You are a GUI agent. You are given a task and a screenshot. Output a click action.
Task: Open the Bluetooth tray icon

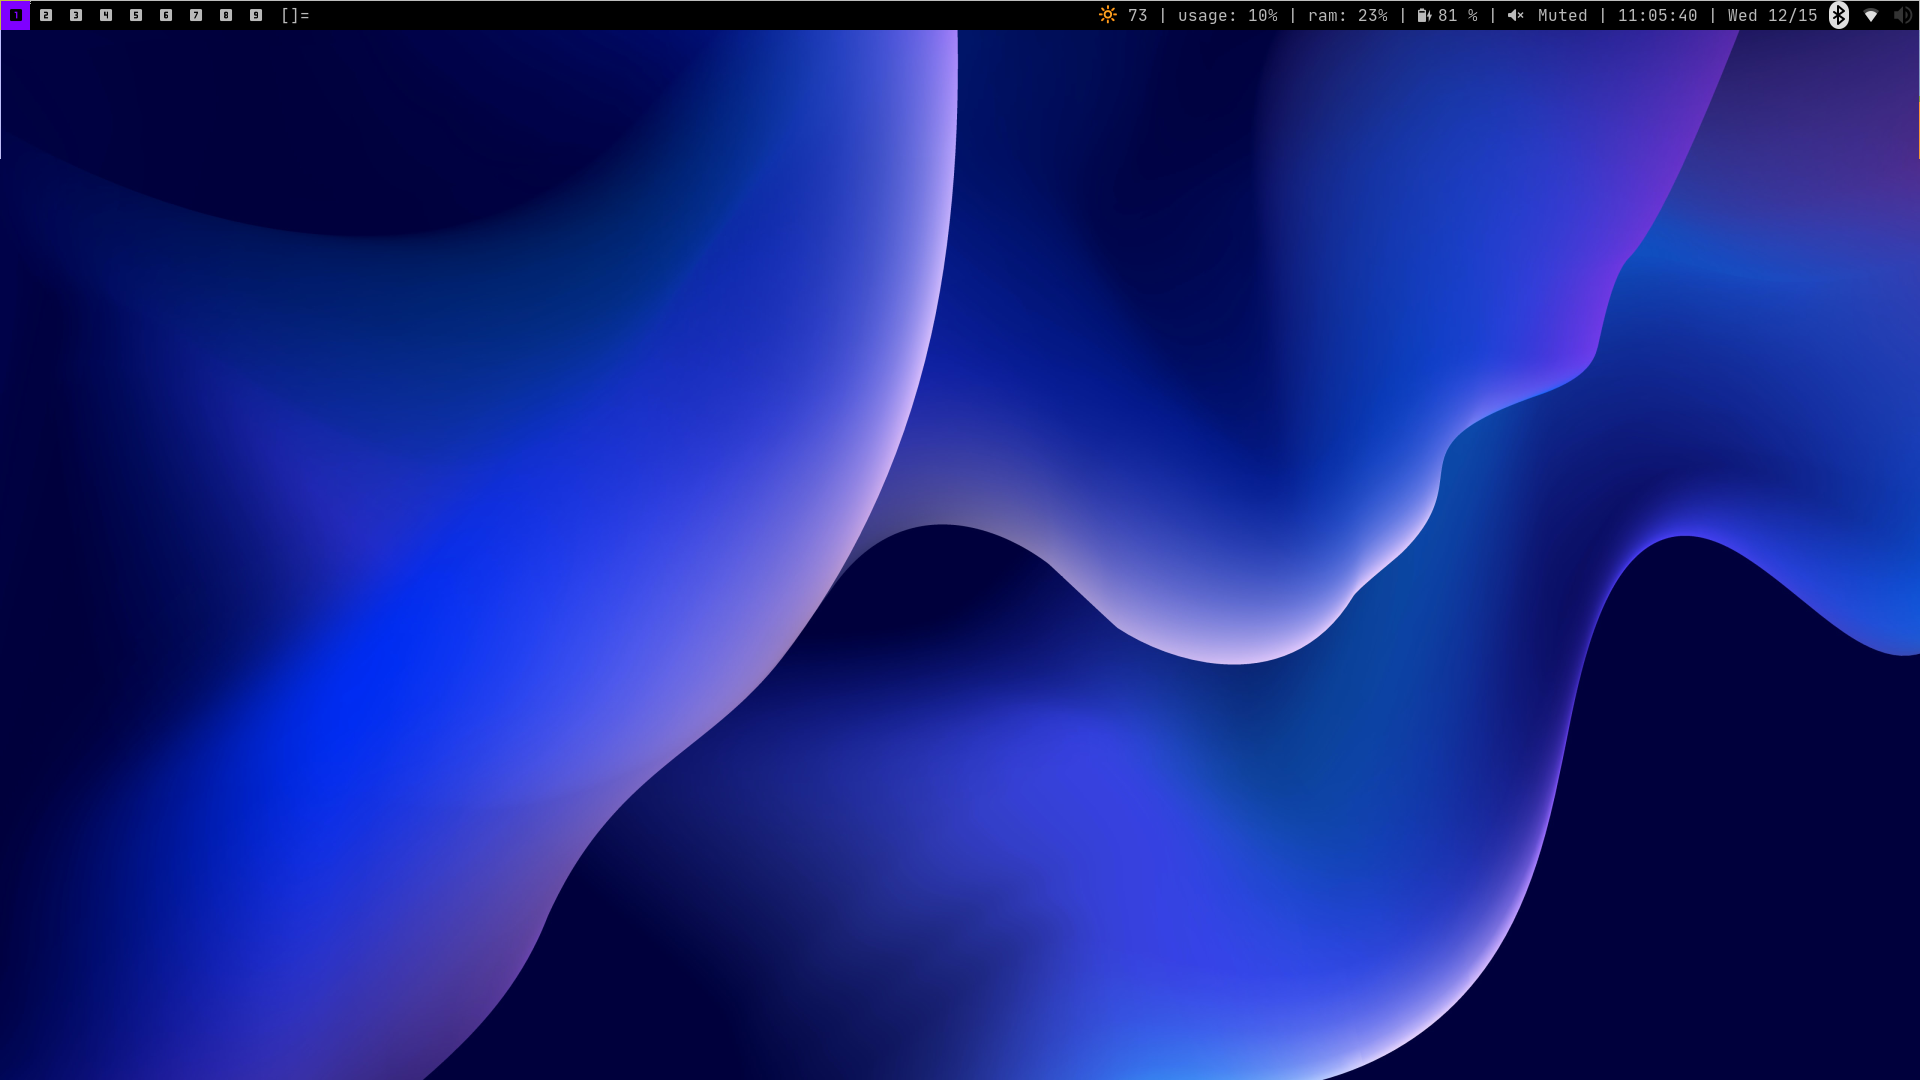point(1839,15)
